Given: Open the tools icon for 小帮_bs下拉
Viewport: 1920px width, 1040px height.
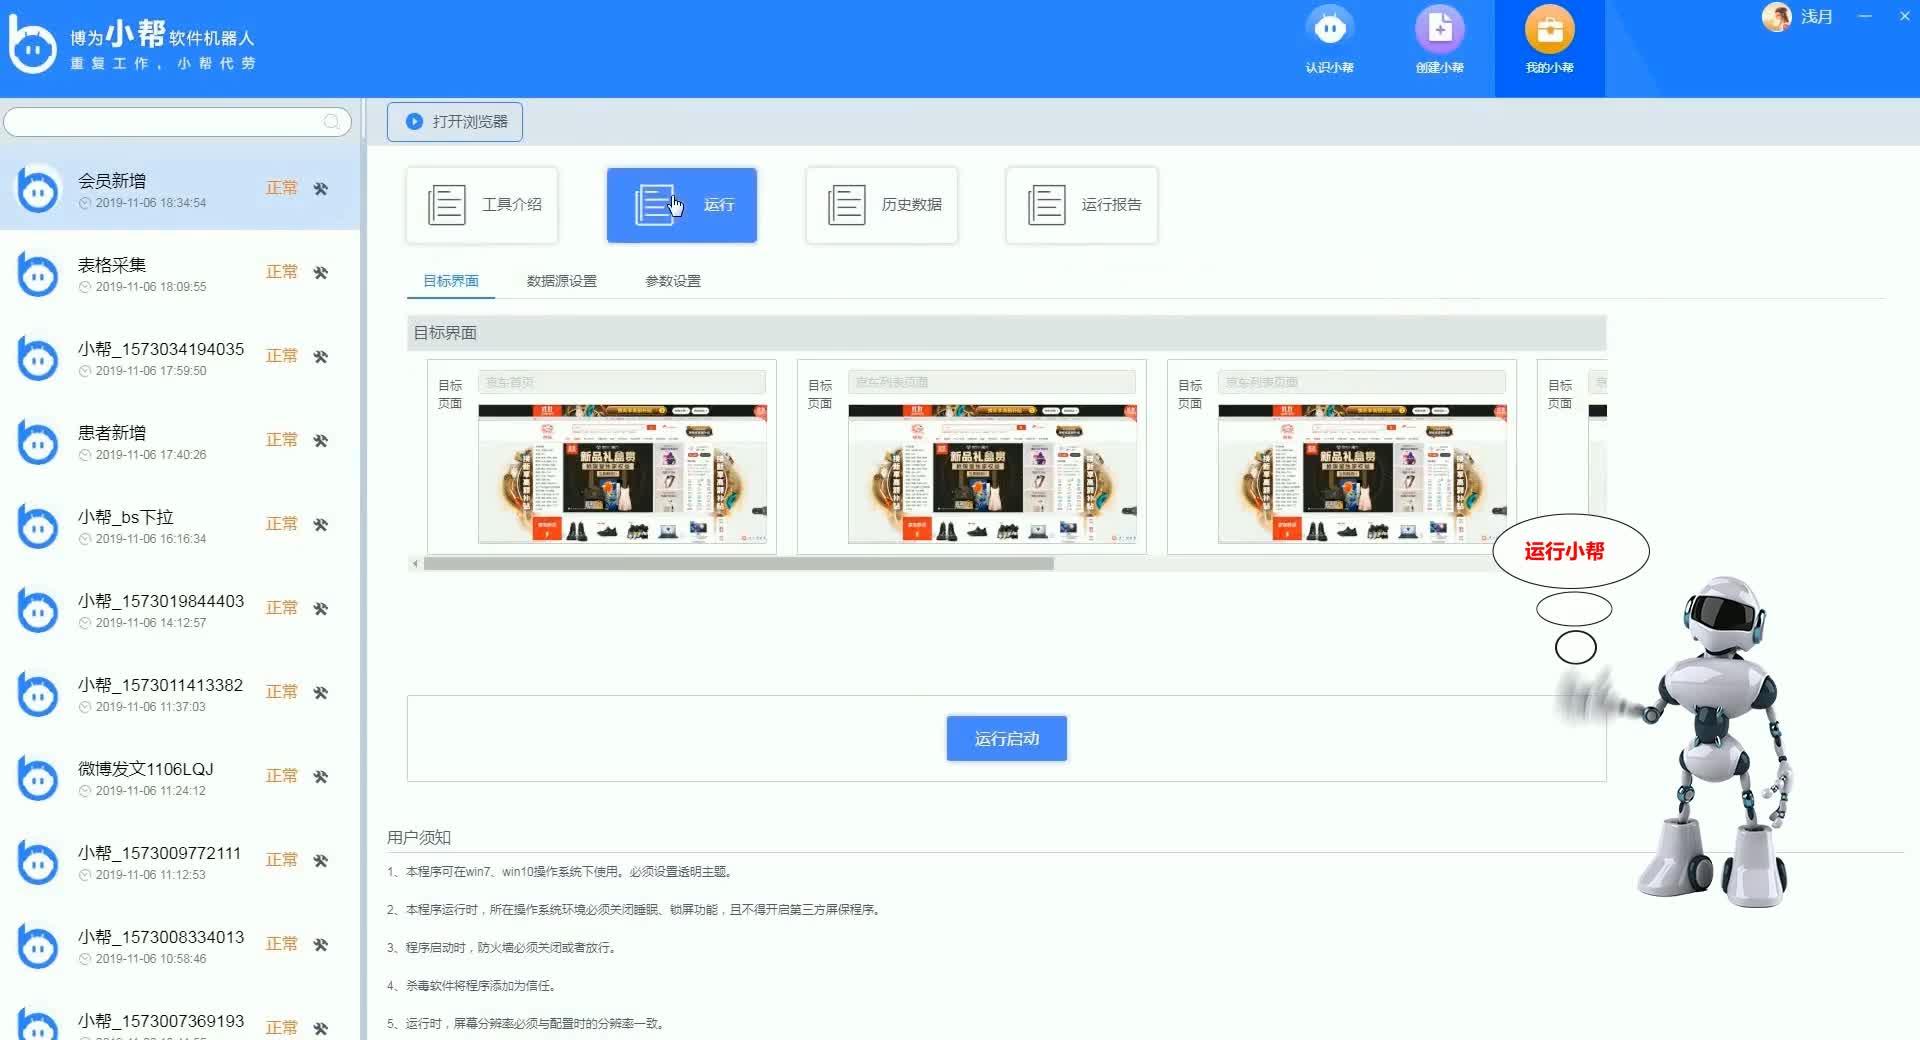Looking at the screenshot, I should (x=321, y=524).
